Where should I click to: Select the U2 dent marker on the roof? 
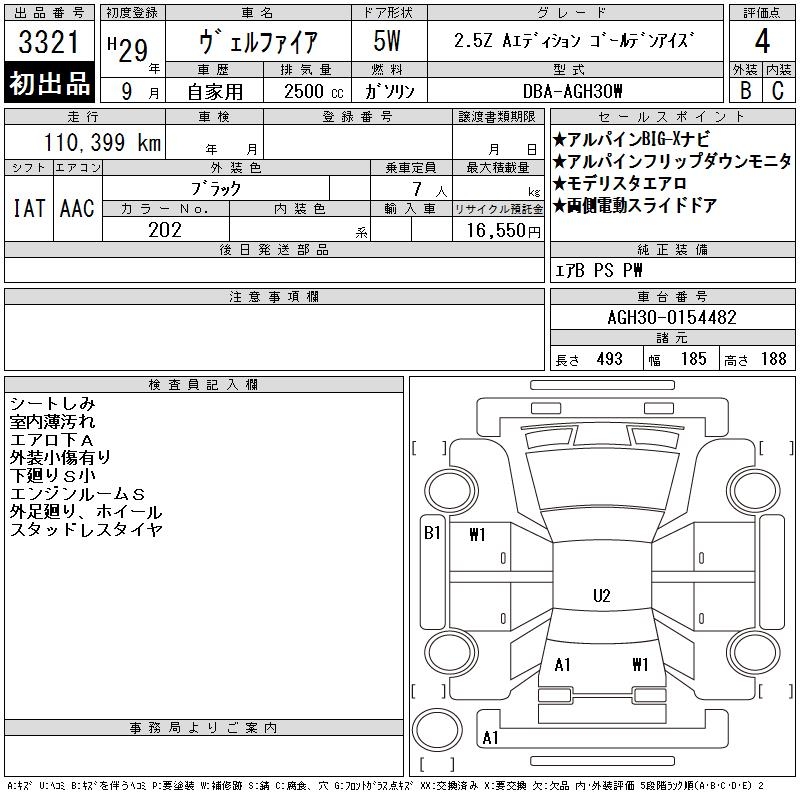click(x=601, y=596)
